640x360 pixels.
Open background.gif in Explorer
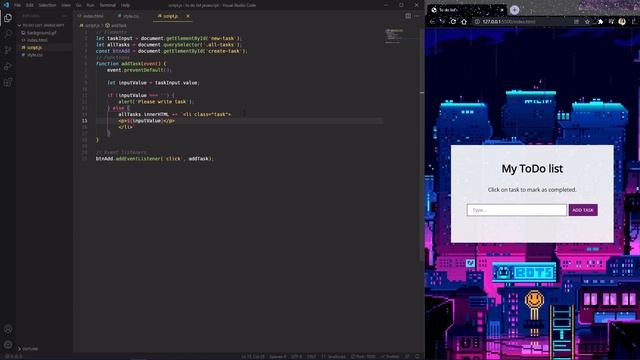[42, 33]
